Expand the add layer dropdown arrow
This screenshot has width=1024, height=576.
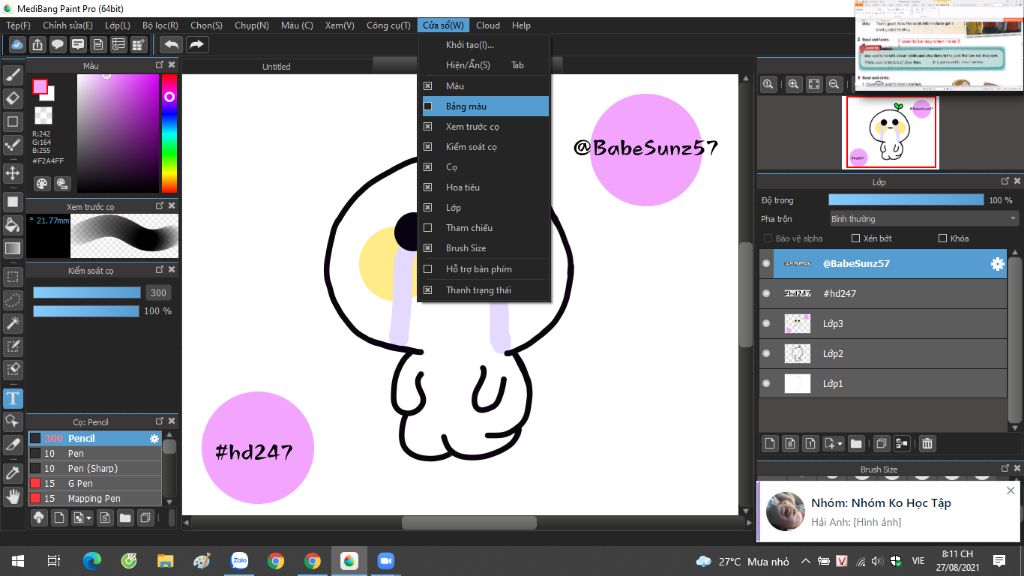tap(840, 444)
